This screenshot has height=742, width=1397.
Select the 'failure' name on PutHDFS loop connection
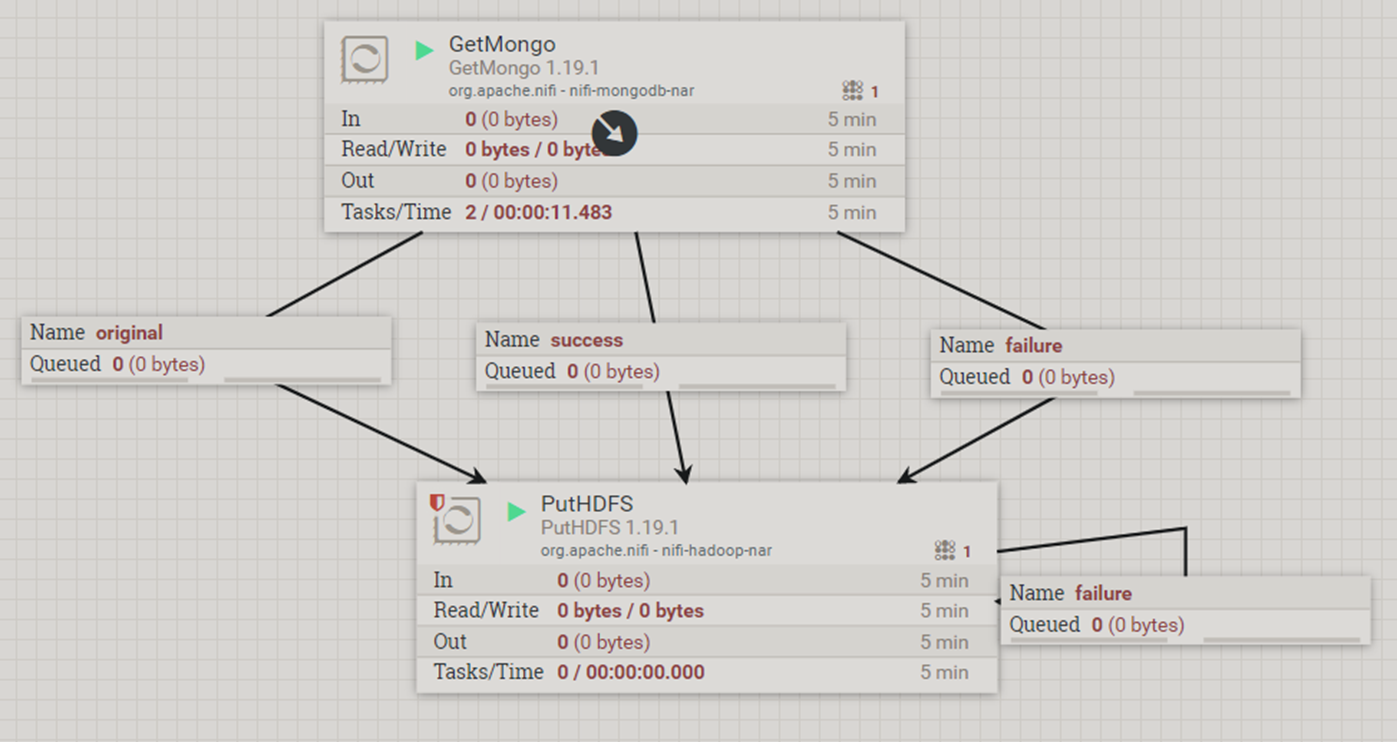coord(1103,593)
